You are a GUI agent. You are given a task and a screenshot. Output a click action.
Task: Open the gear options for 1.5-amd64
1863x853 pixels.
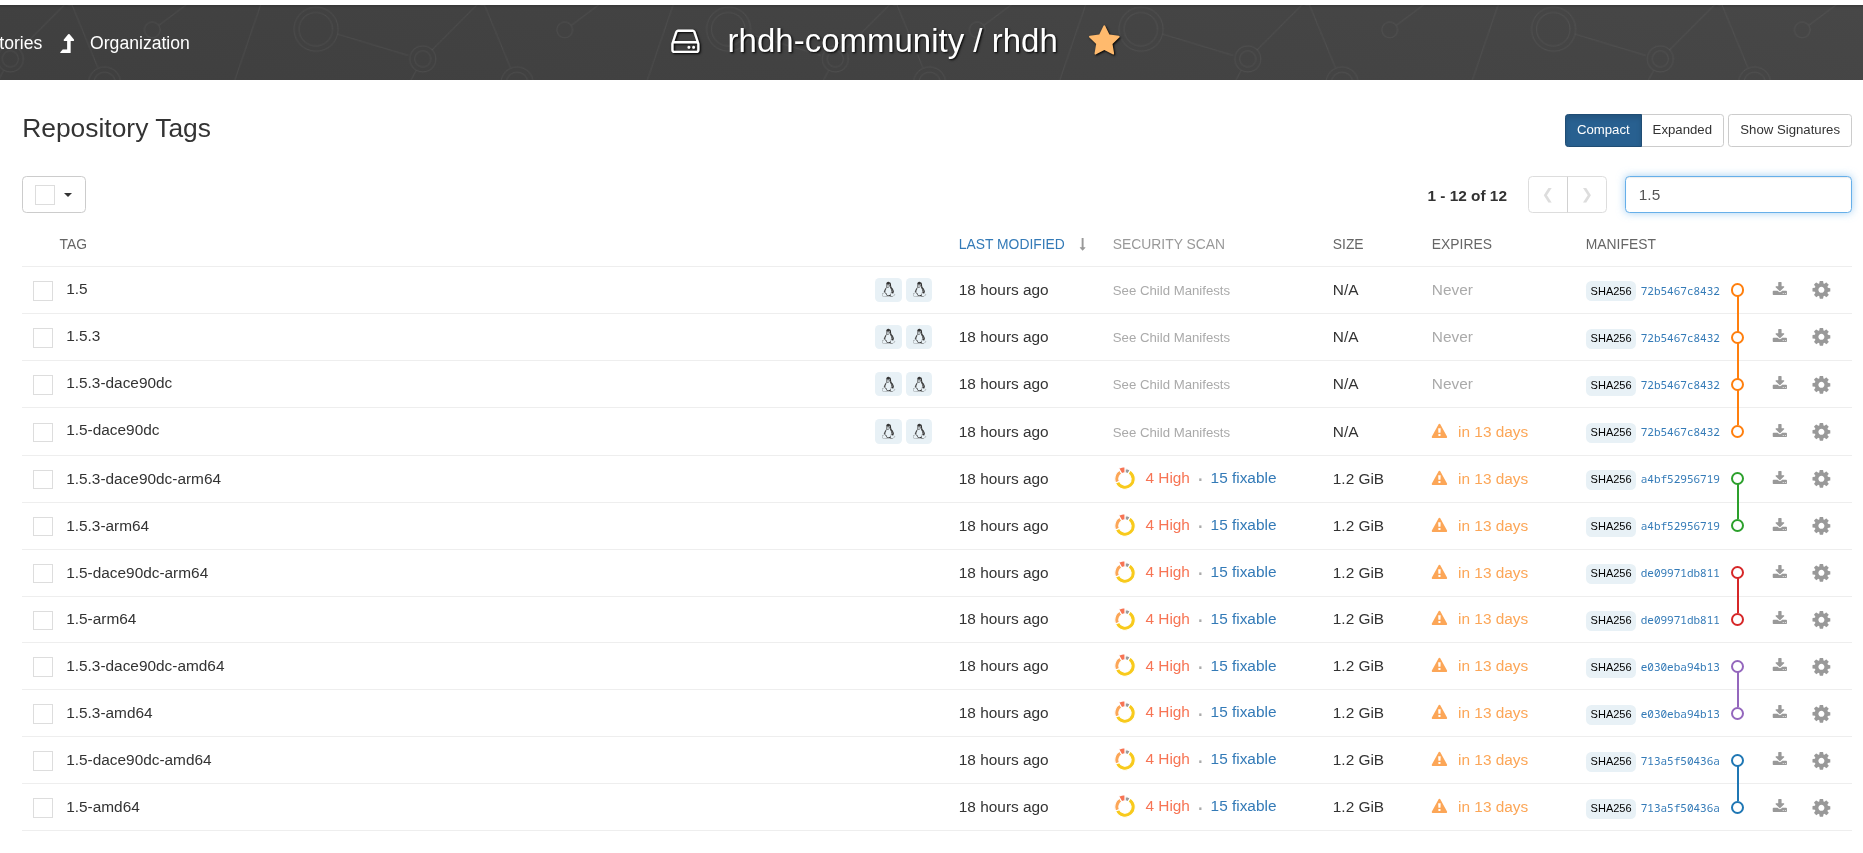click(1821, 807)
